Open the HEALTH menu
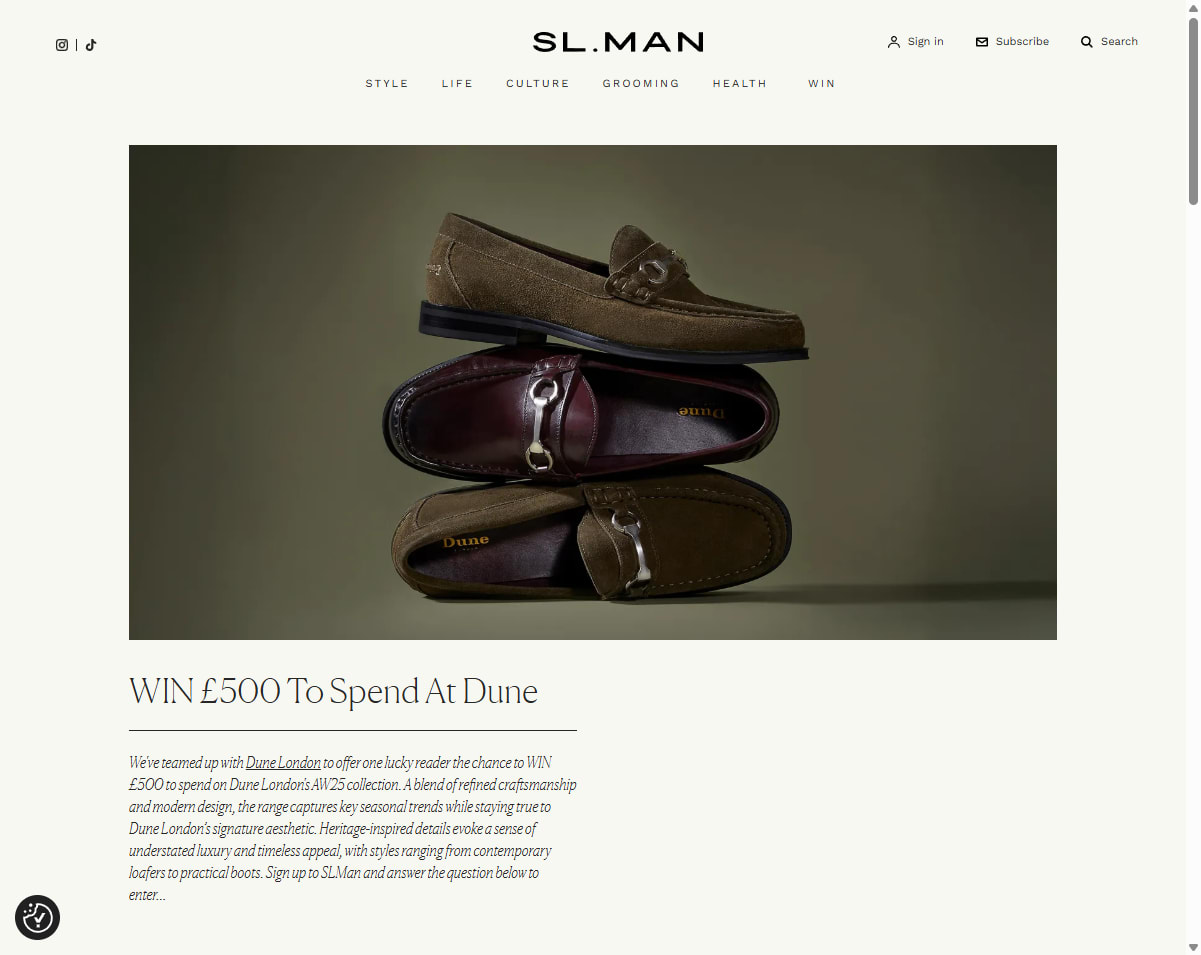 coord(740,84)
